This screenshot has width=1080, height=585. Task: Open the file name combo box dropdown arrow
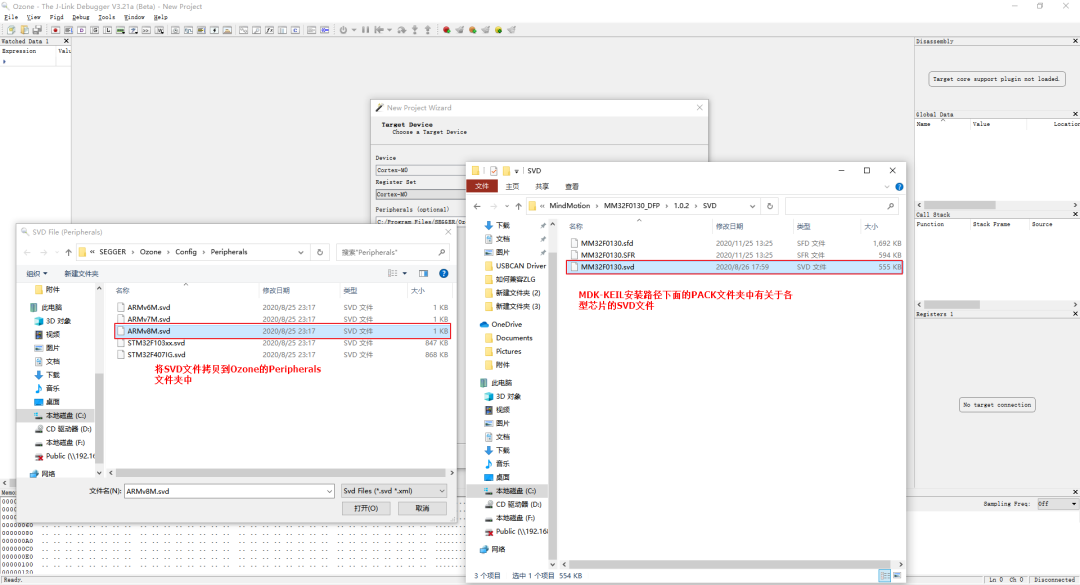point(329,491)
